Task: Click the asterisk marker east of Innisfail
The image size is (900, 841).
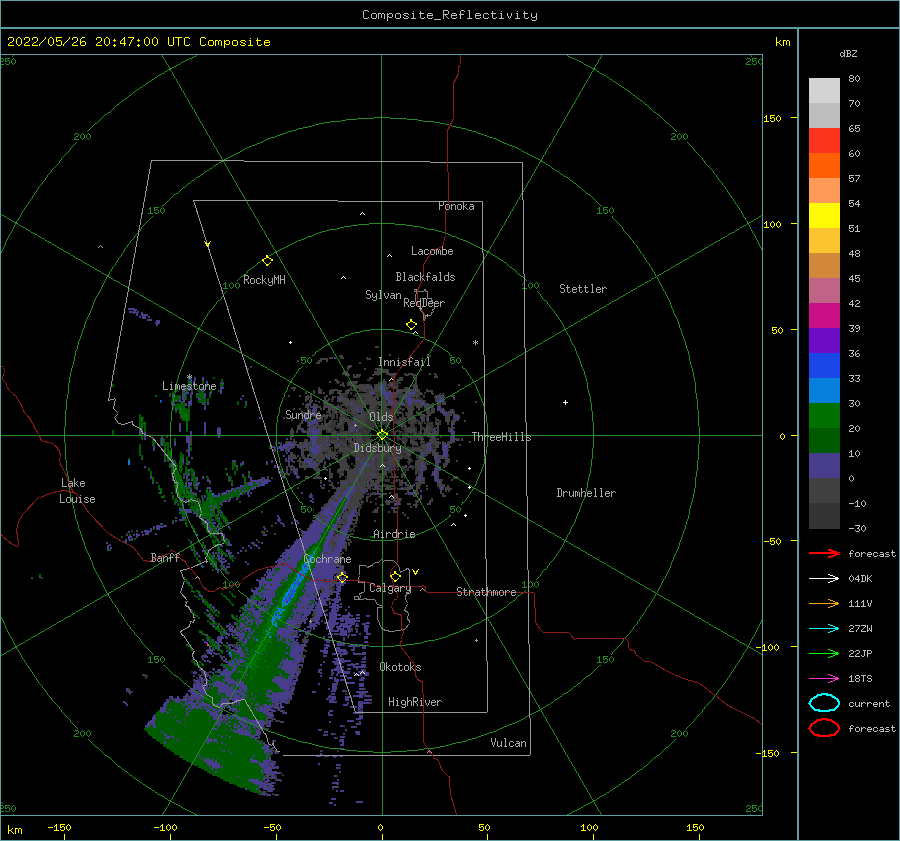Action: pos(475,343)
